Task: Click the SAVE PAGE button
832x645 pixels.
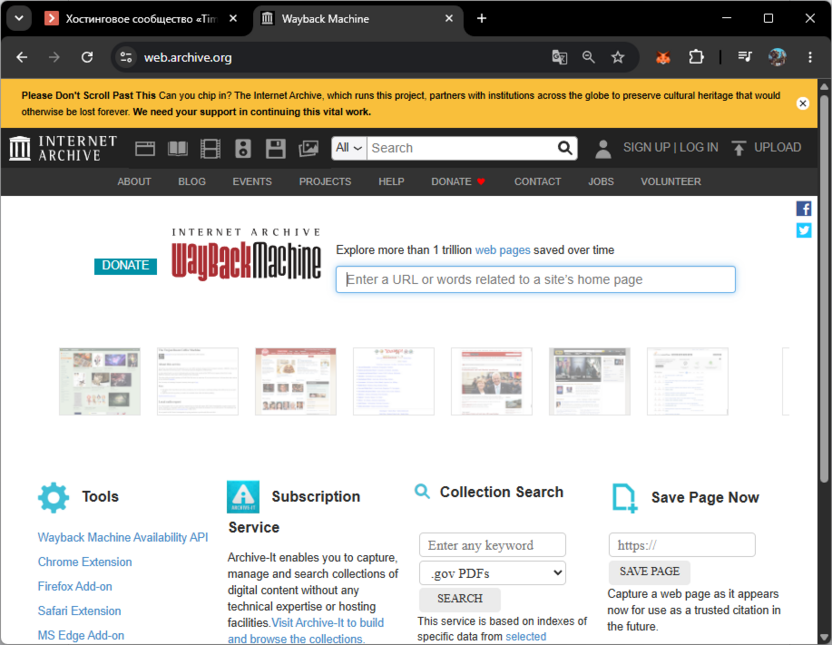Action: pyautogui.click(x=649, y=571)
